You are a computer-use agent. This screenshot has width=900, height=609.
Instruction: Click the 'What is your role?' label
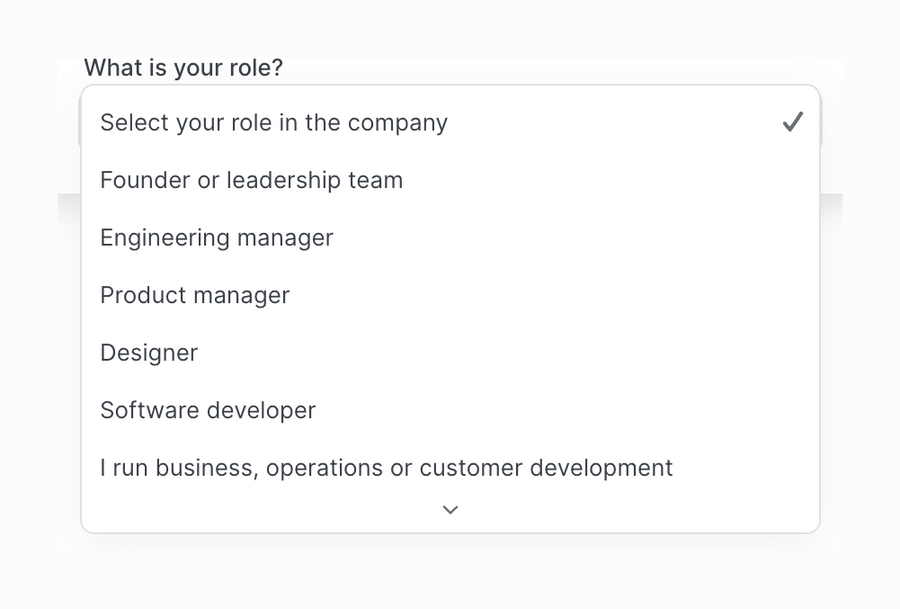183,68
